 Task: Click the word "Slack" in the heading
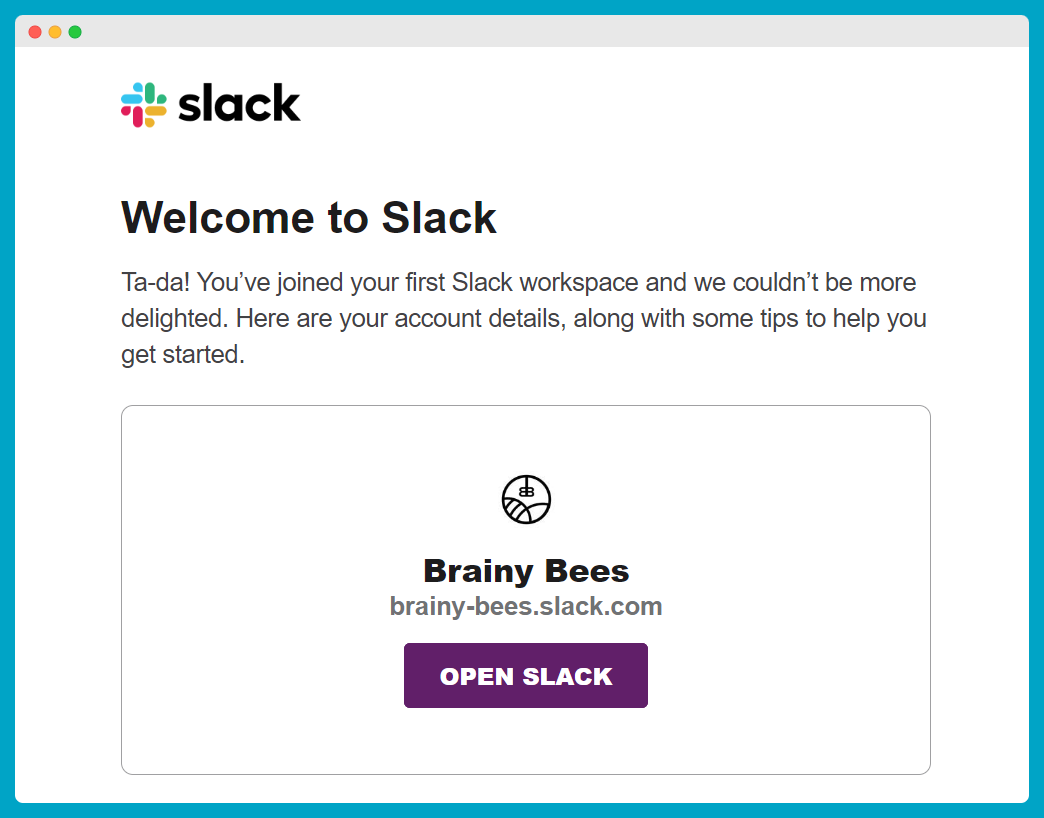439,218
